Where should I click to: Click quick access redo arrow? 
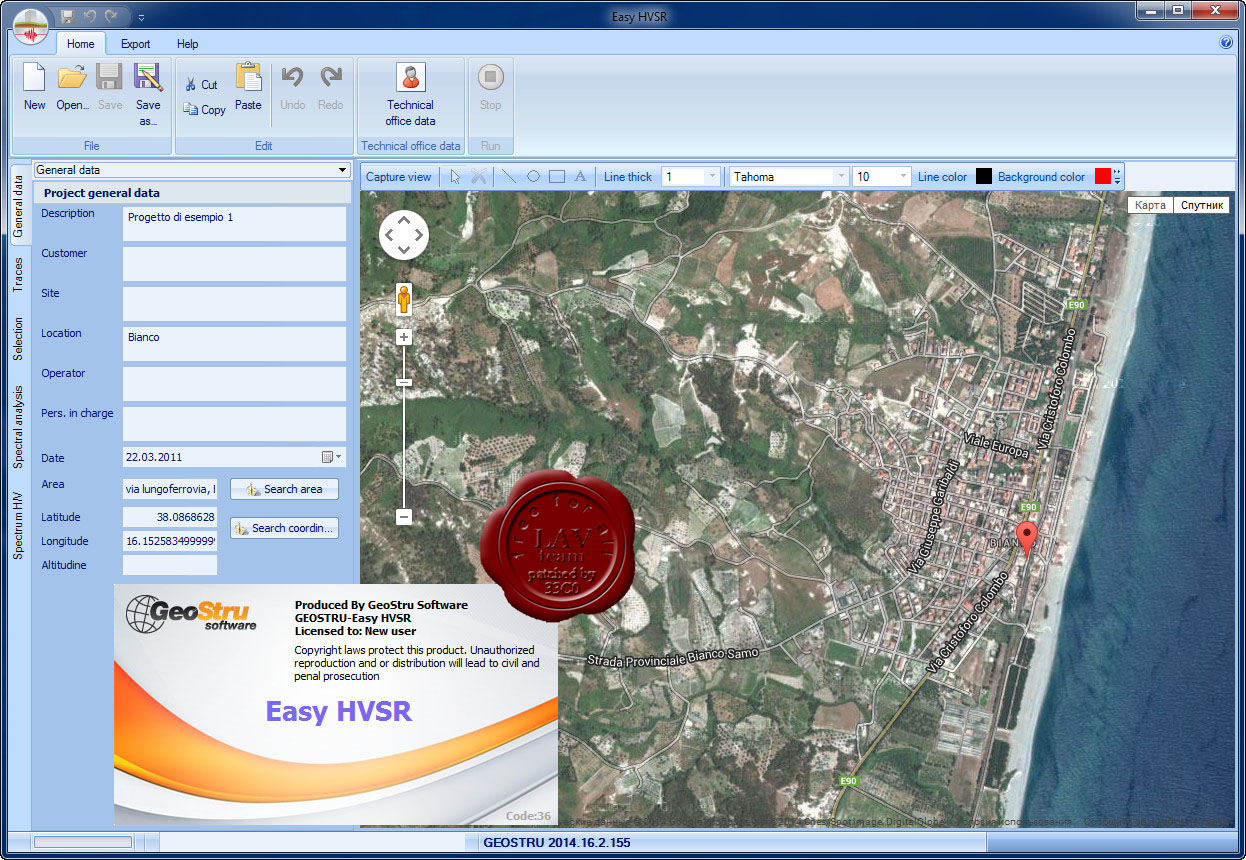pos(111,16)
